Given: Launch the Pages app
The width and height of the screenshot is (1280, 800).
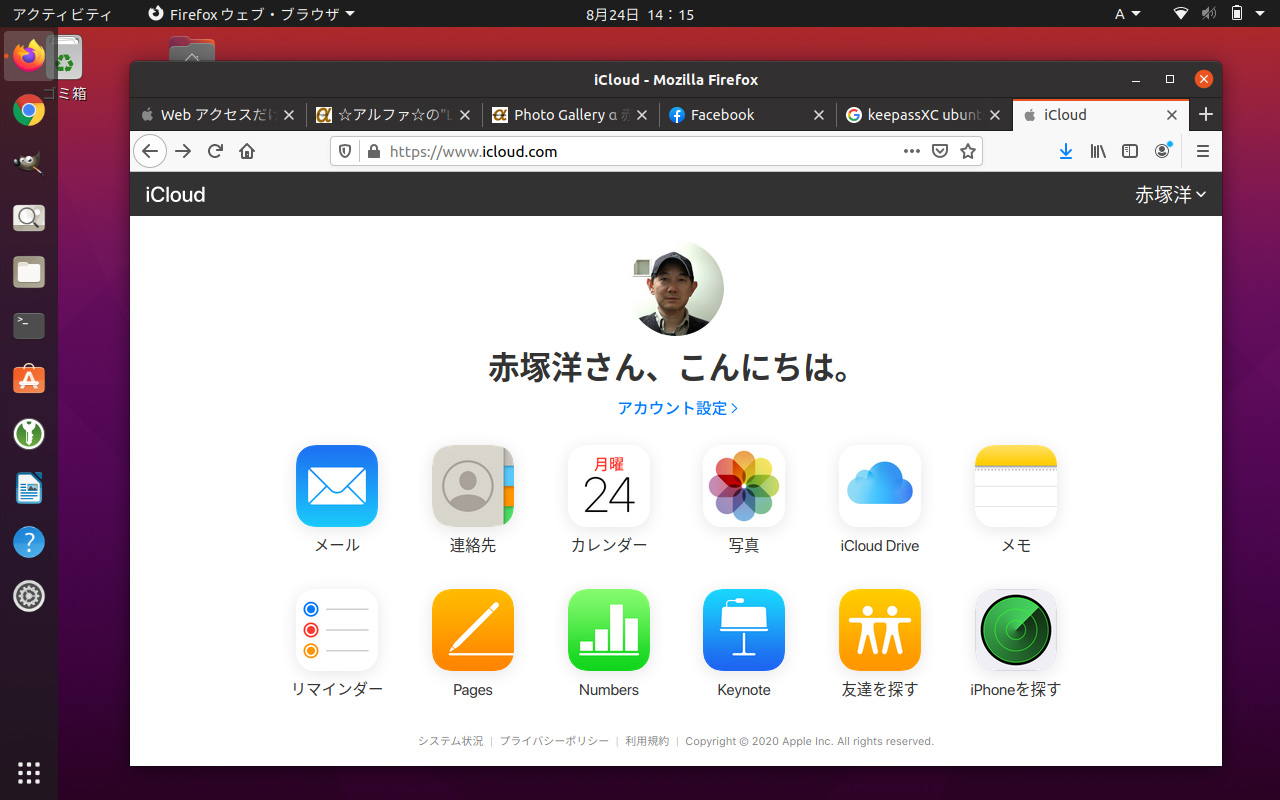Looking at the screenshot, I should point(473,630).
